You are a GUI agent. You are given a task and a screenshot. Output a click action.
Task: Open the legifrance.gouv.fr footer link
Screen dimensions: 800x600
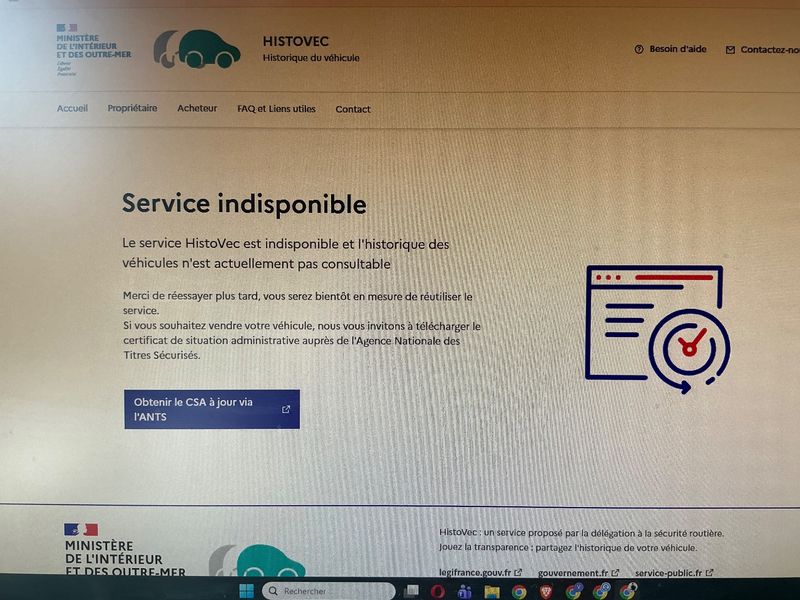480,572
